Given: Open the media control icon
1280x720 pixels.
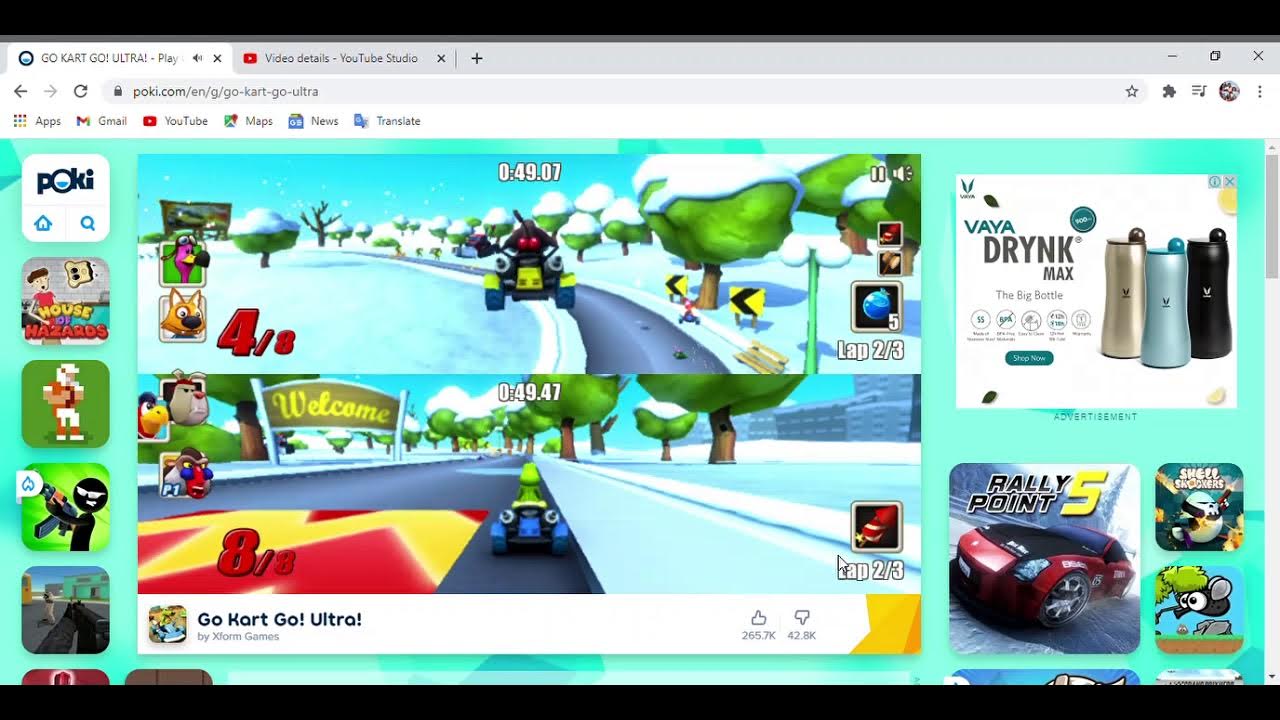Looking at the screenshot, I should click(1199, 91).
